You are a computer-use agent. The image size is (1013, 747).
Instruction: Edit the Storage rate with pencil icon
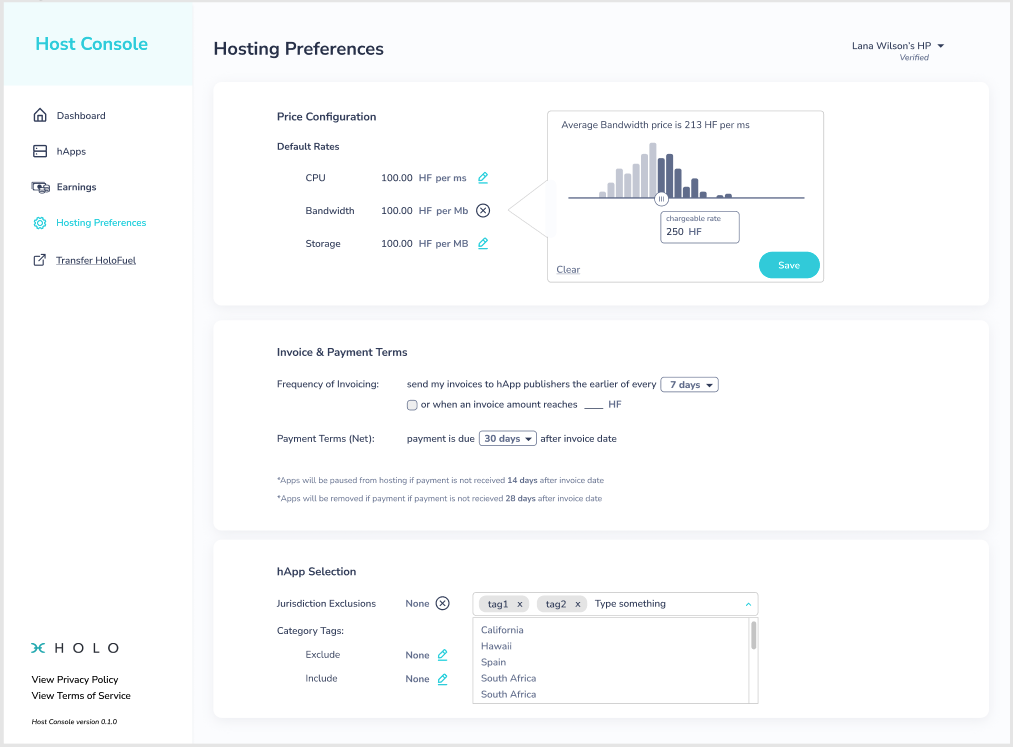(x=483, y=244)
